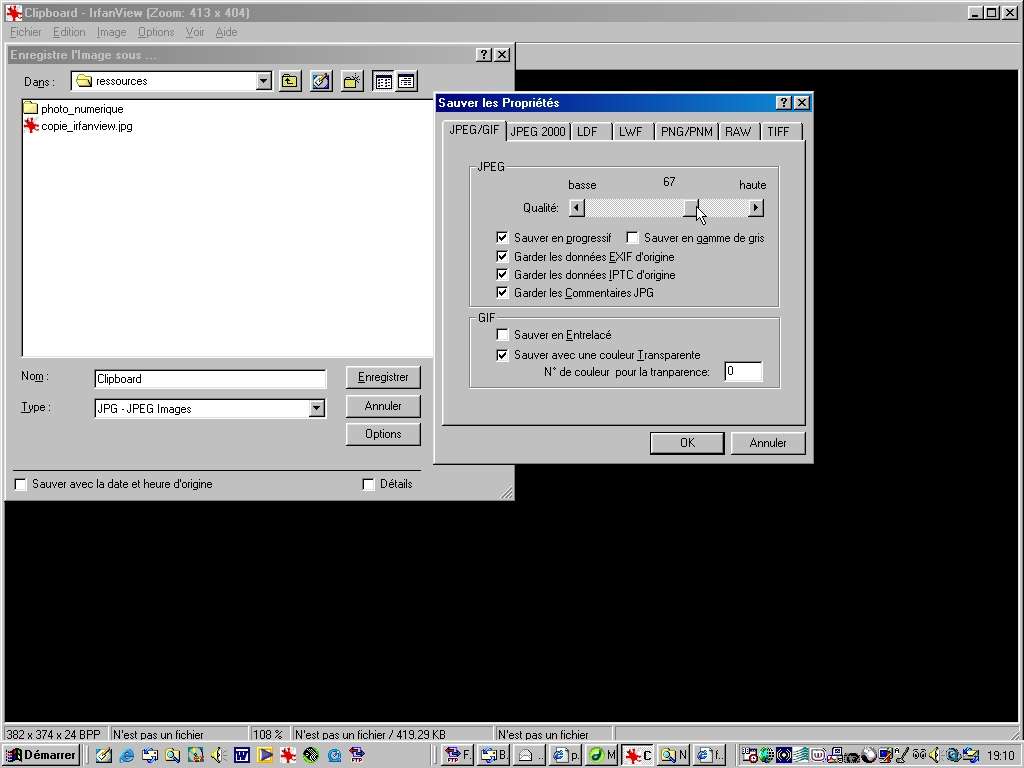The image size is (1024, 768).
Task: Open the RAW tab
Action: pyautogui.click(x=738, y=131)
